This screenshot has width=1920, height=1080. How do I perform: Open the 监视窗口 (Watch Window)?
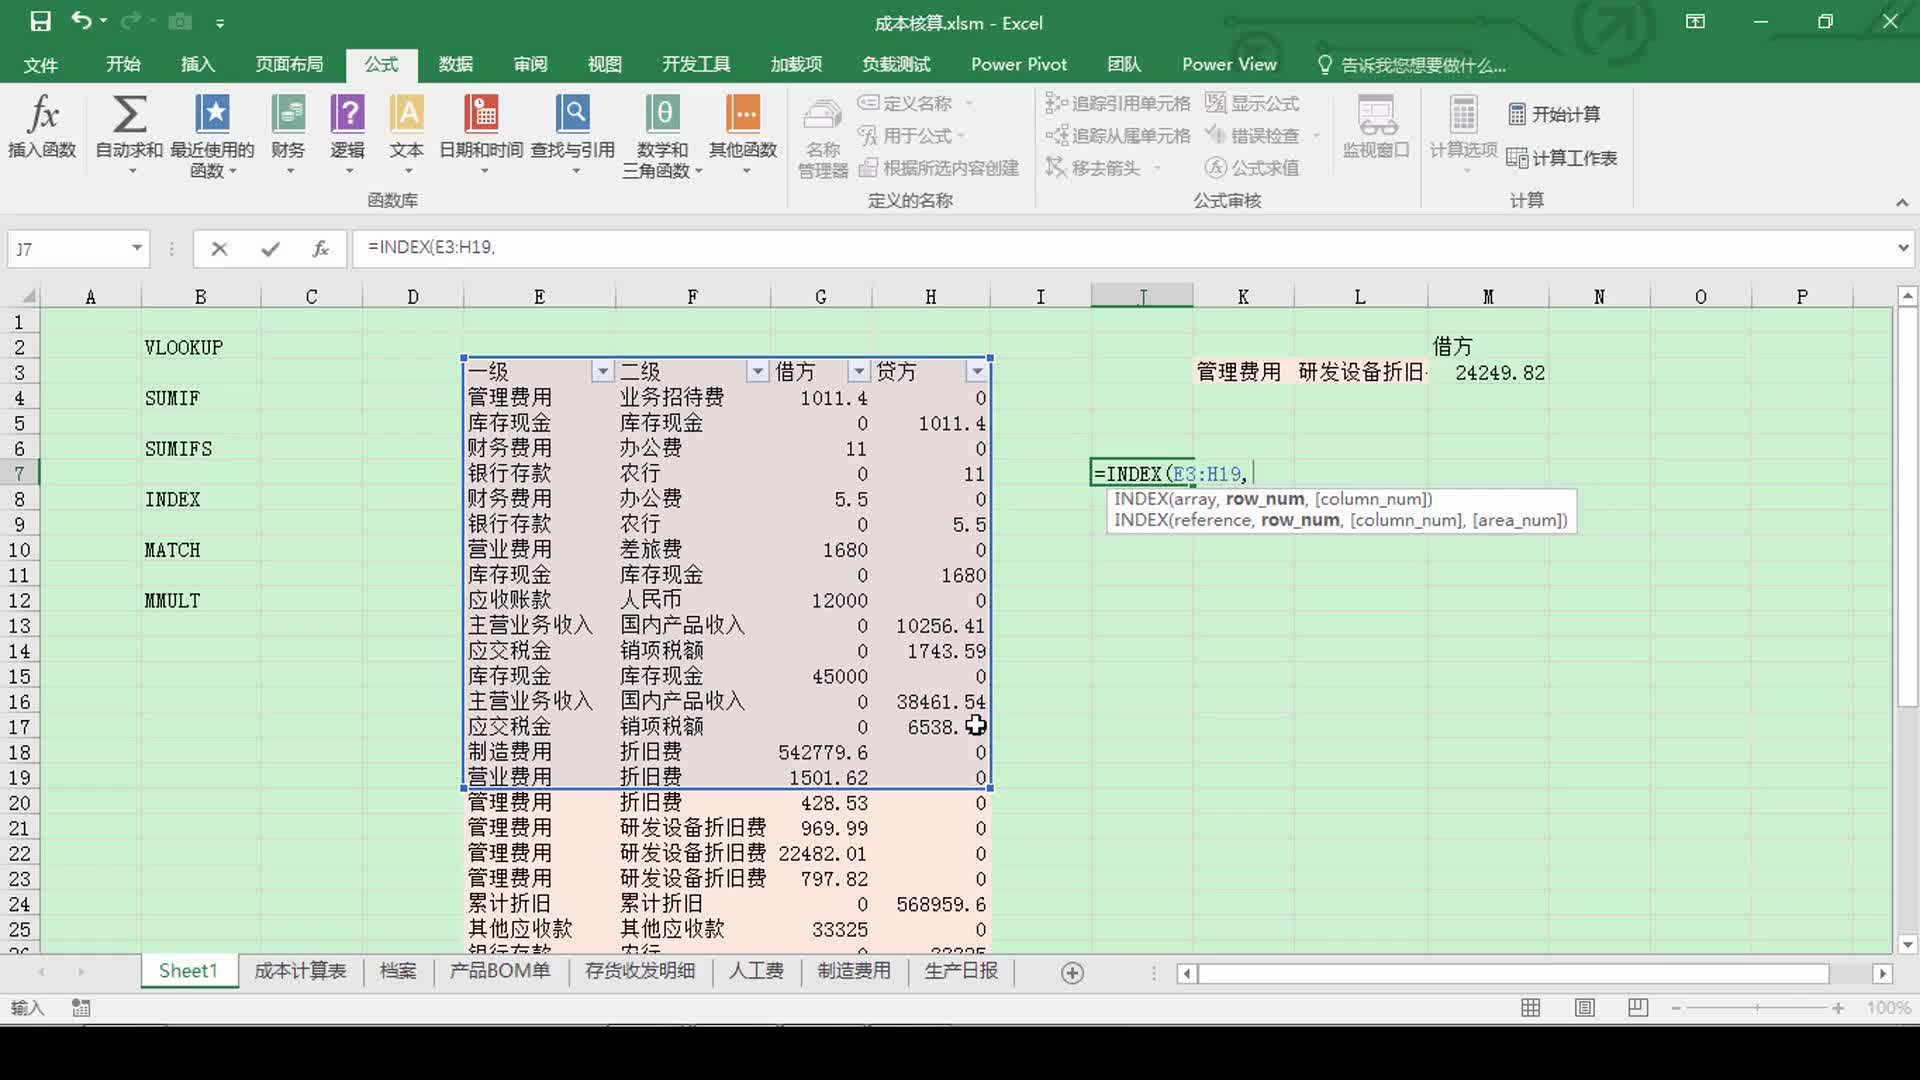pos(1376,130)
